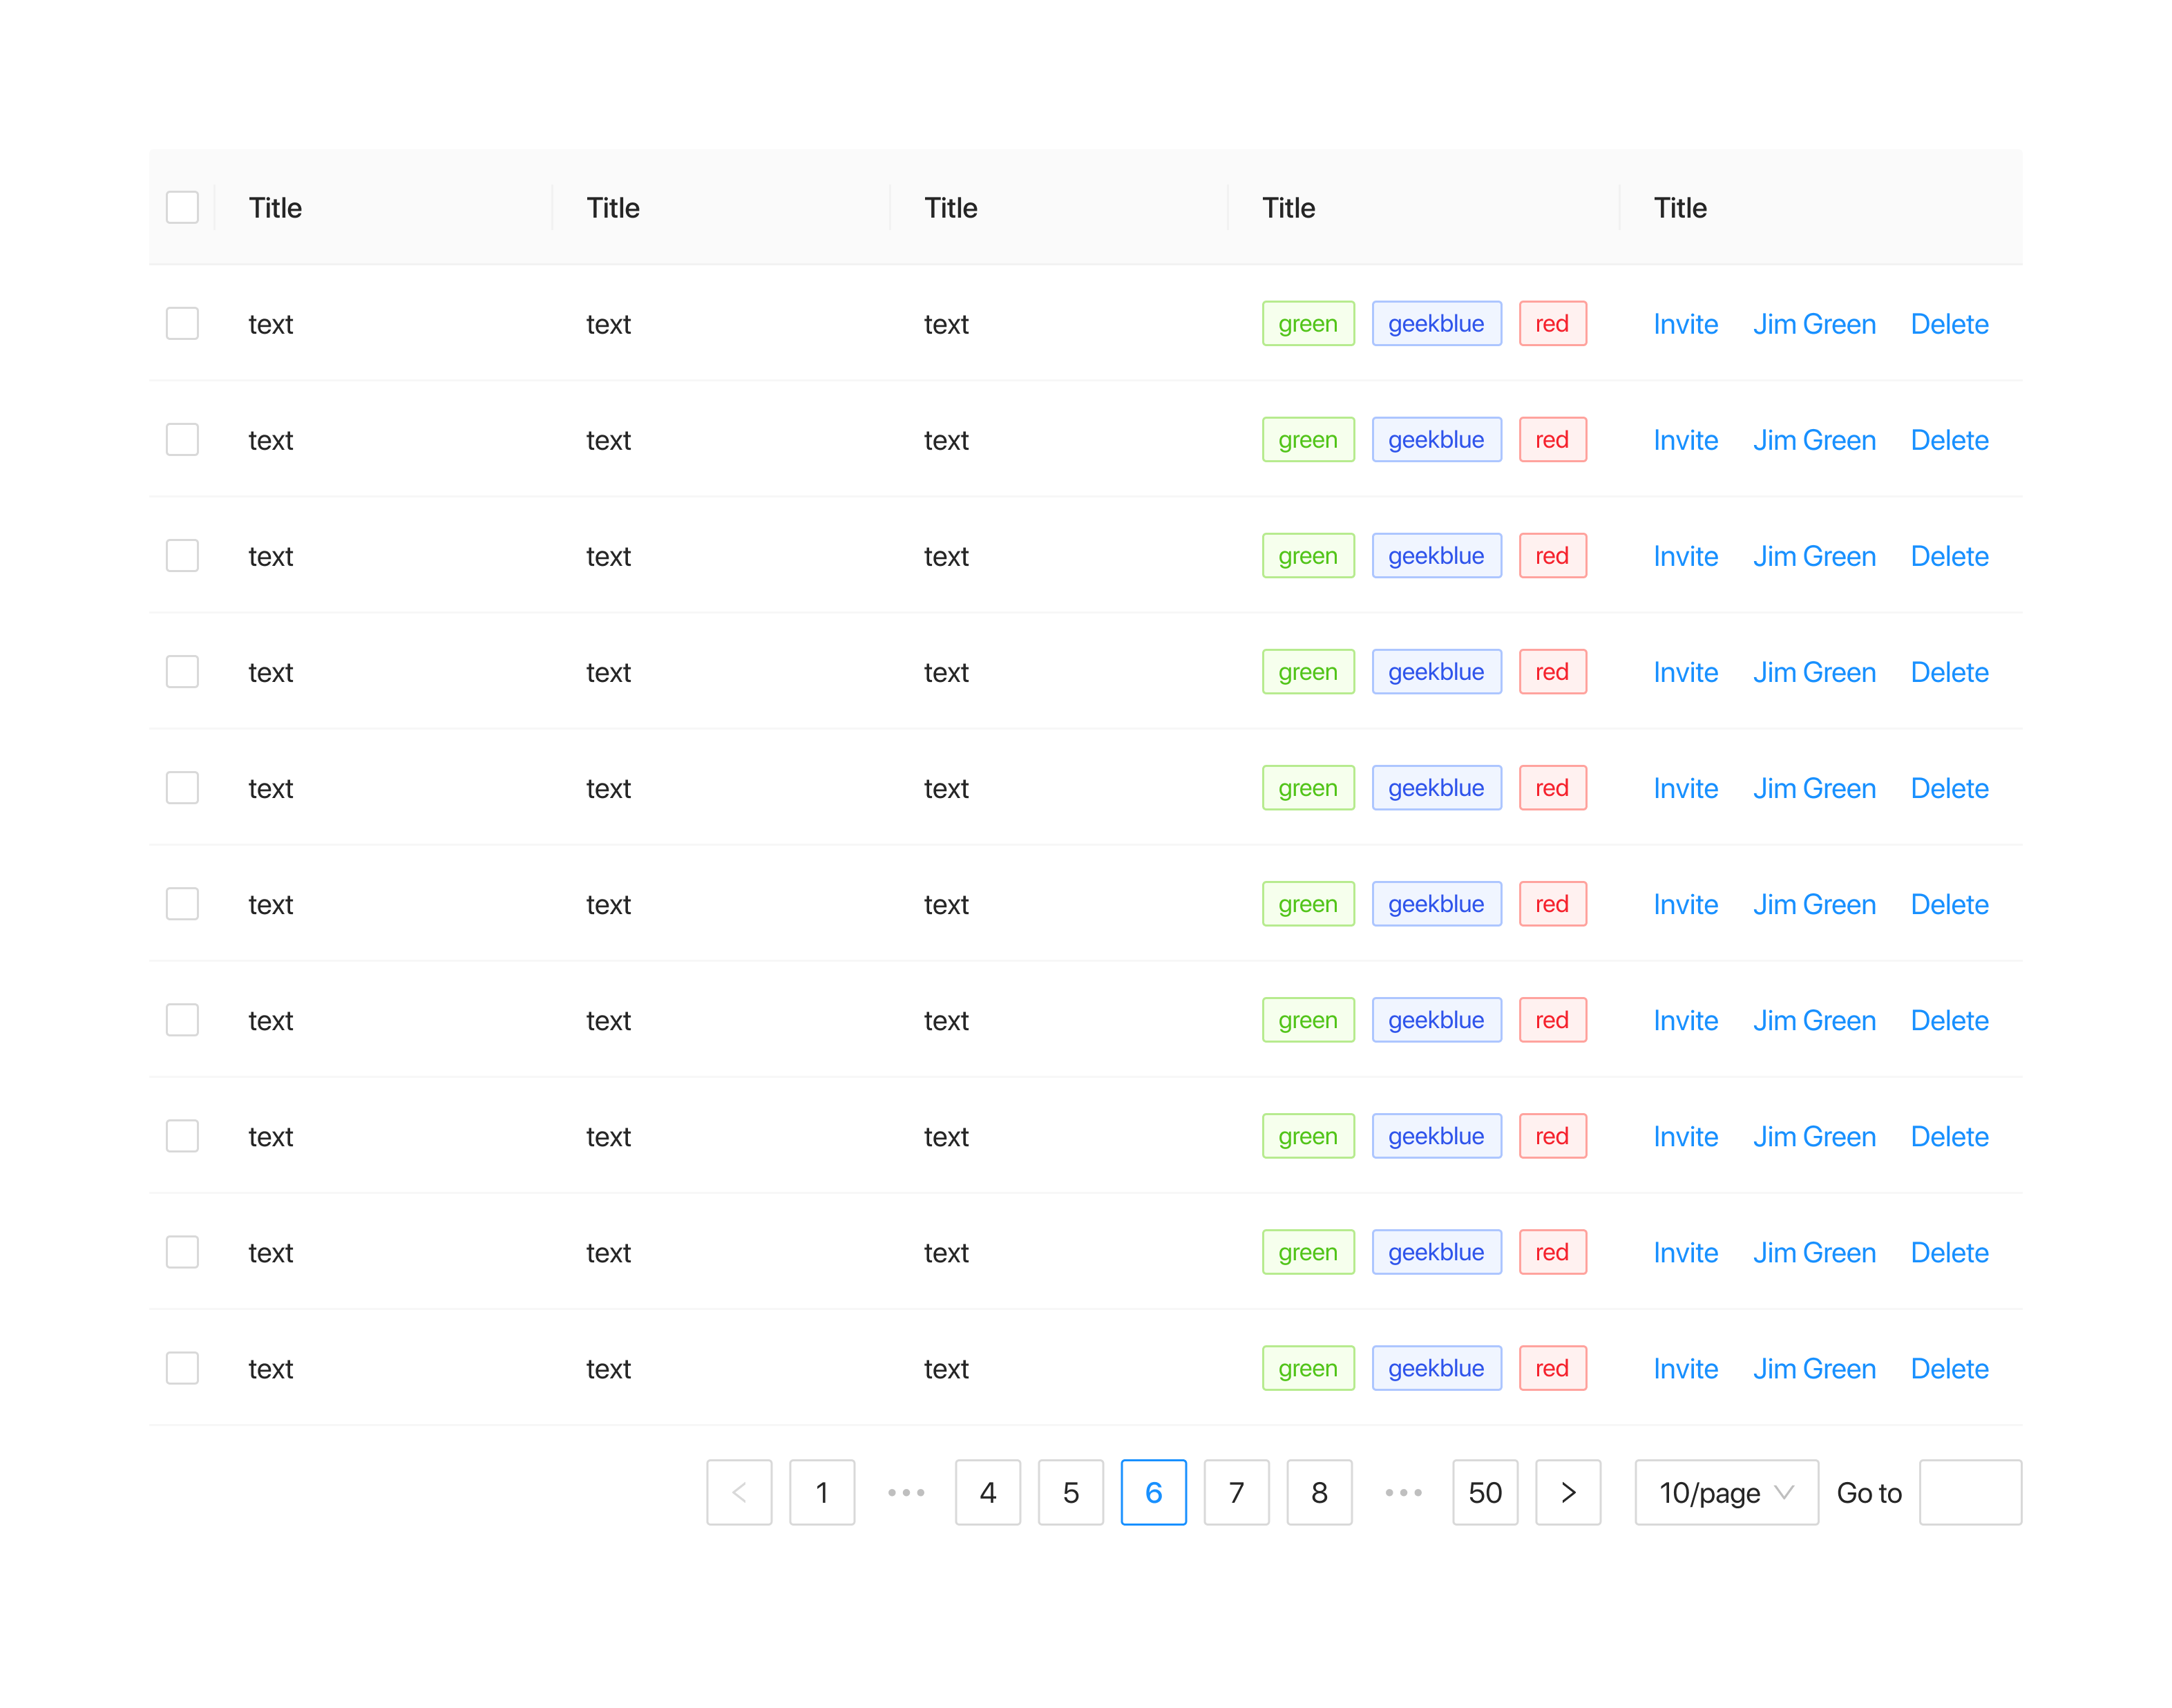2172x1708 pixels.
Task: Select page 4 in pagination
Action: tap(988, 1492)
